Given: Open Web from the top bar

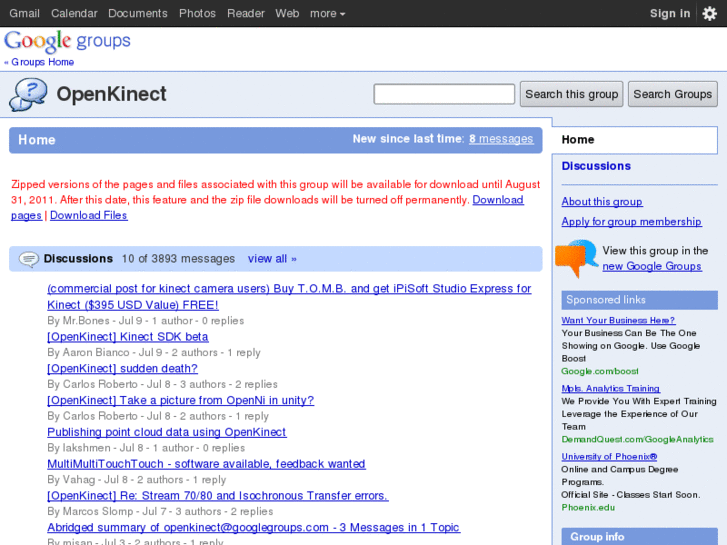Looking at the screenshot, I should click(x=287, y=13).
